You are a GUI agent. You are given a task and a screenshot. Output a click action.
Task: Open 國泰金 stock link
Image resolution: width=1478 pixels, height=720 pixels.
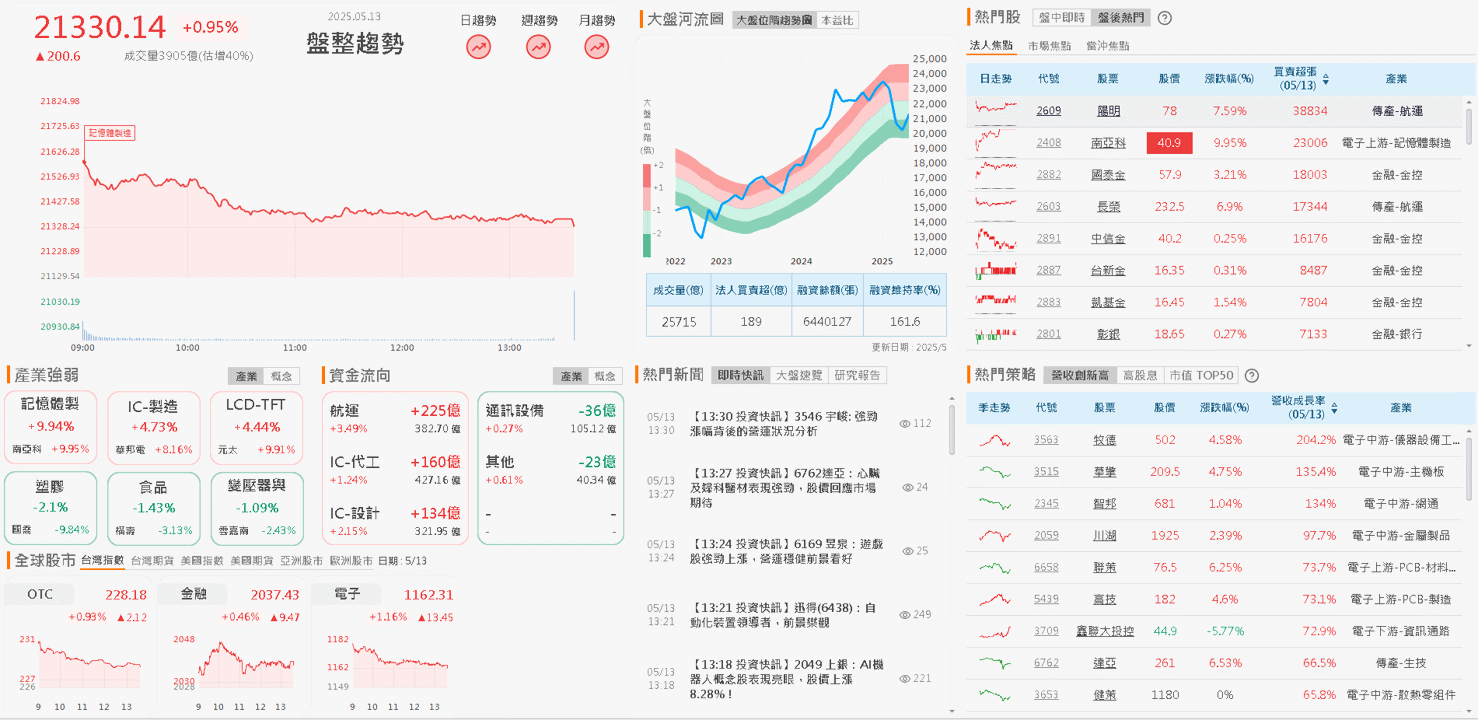[x=1108, y=175]
